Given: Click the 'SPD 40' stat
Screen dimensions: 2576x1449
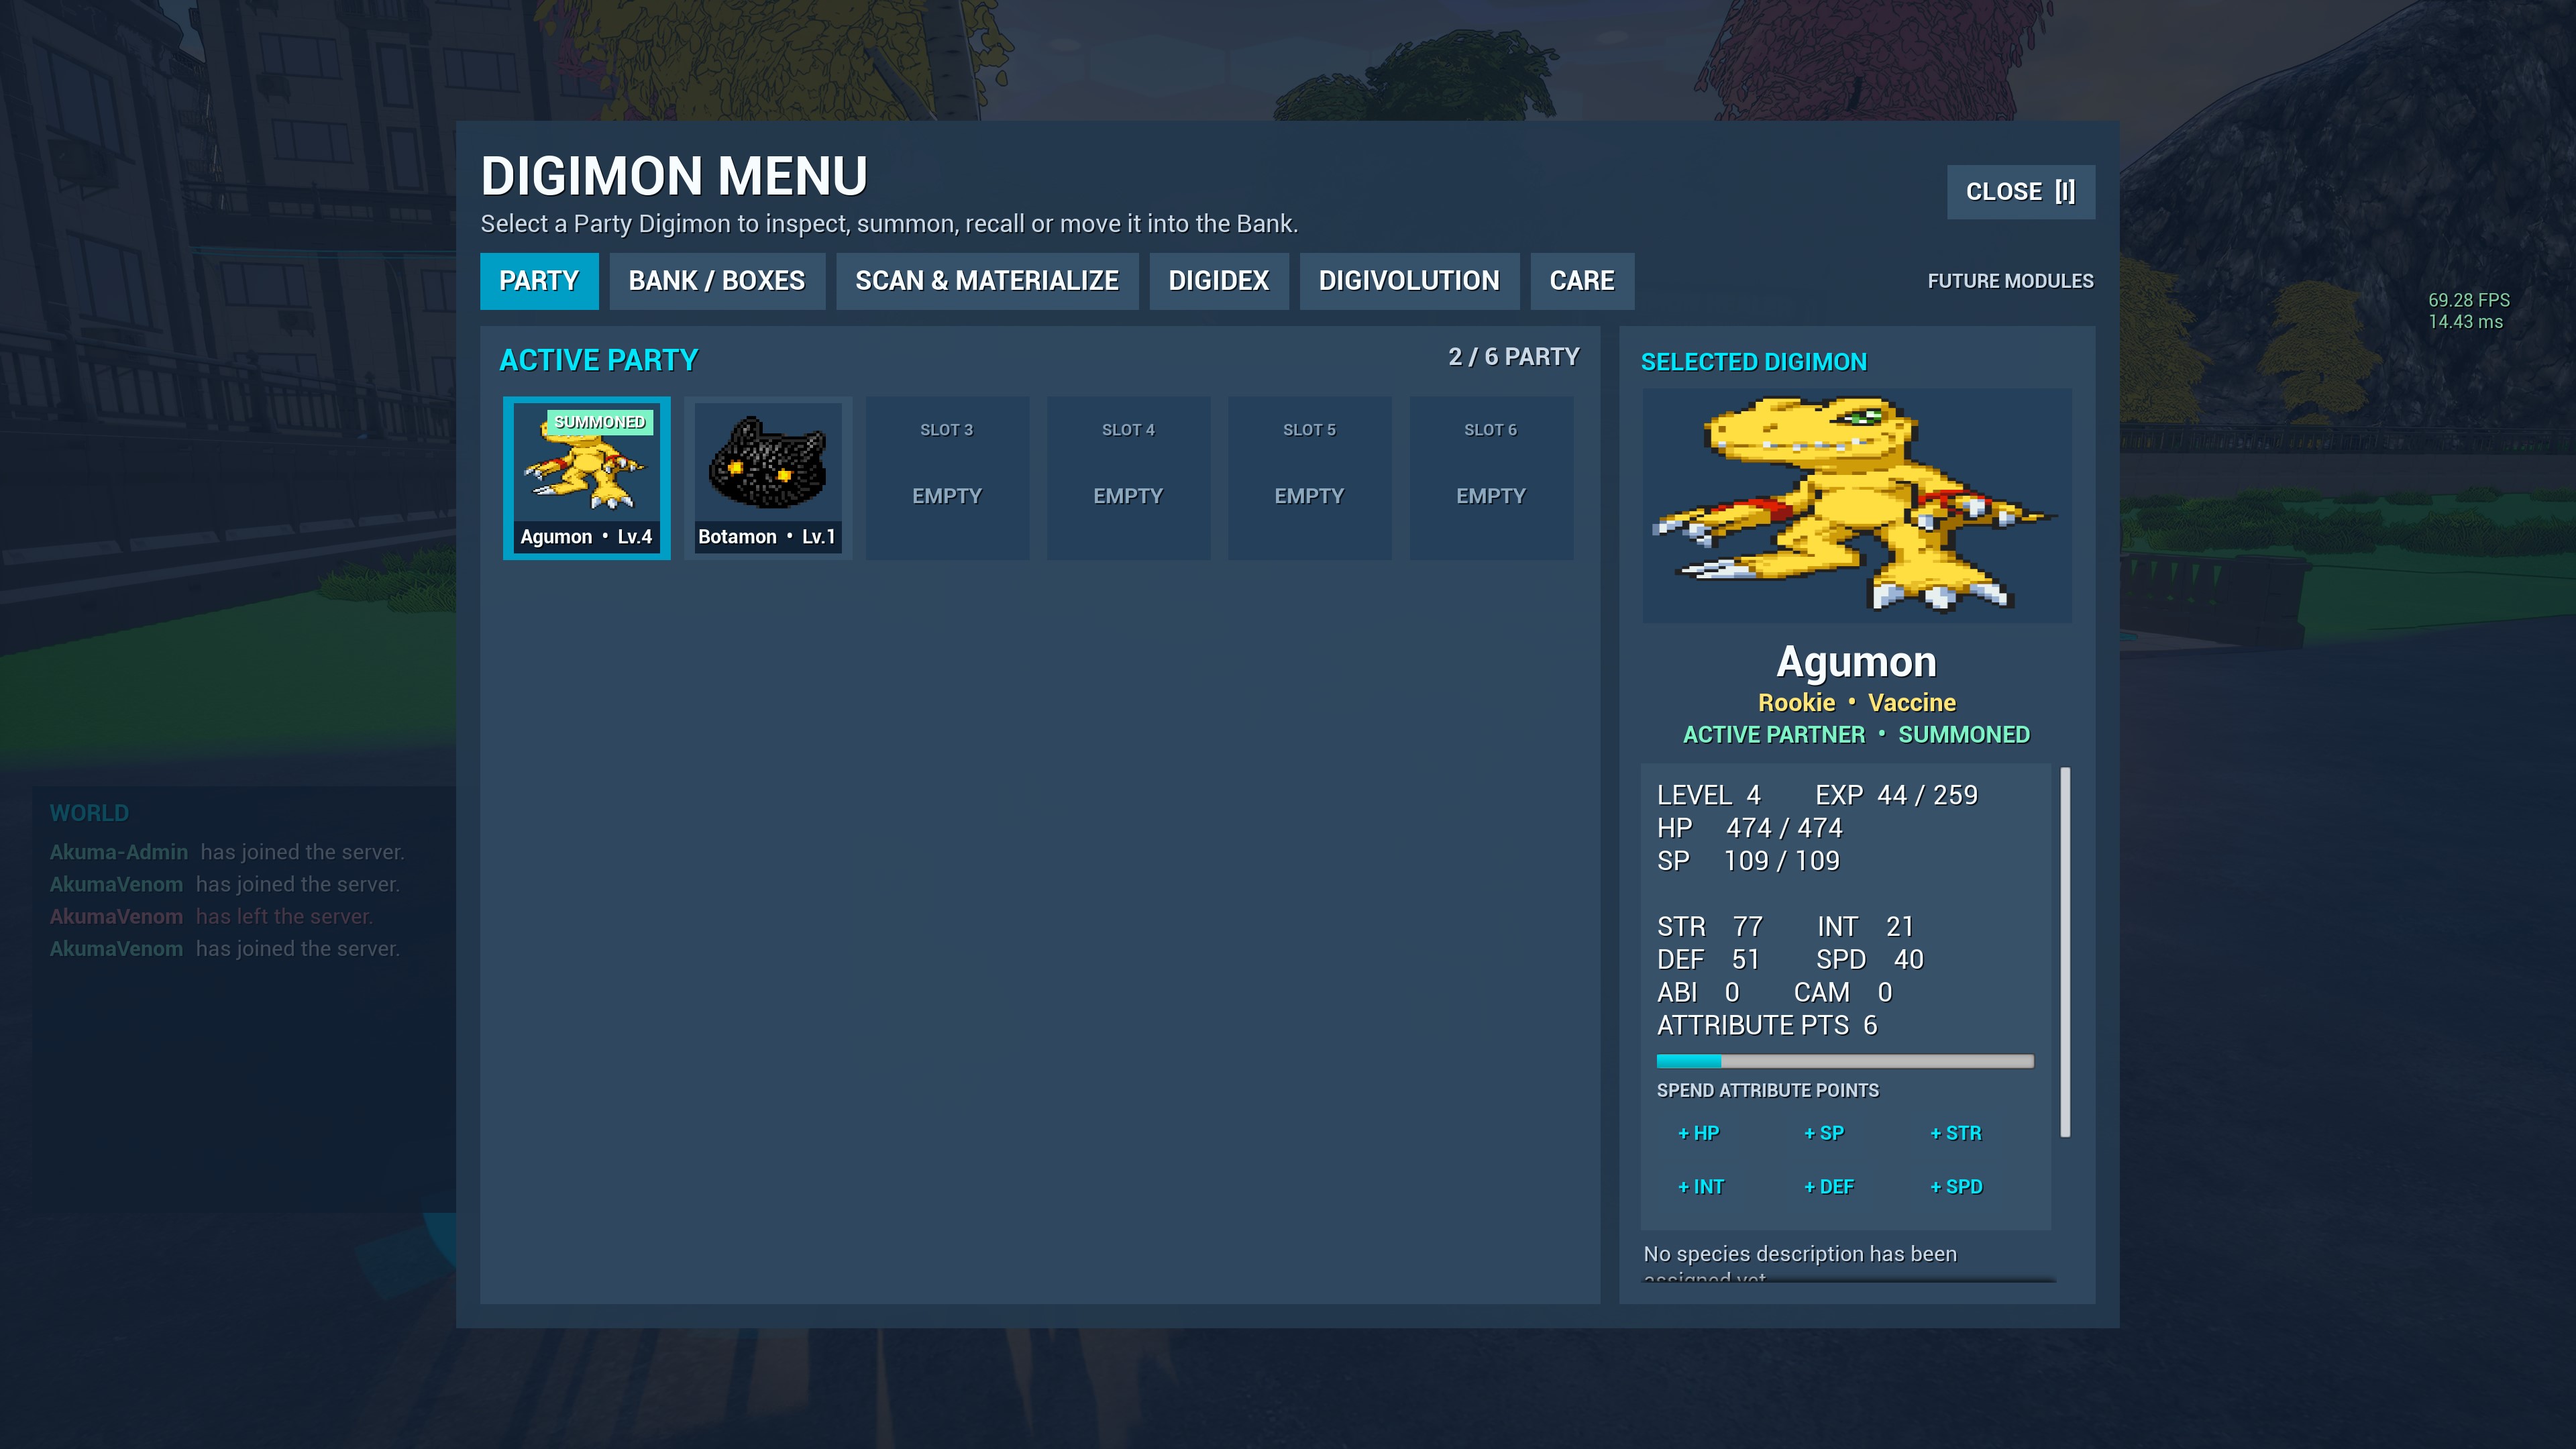Looking at the screenshot, I should click(x=1870, y=960).
